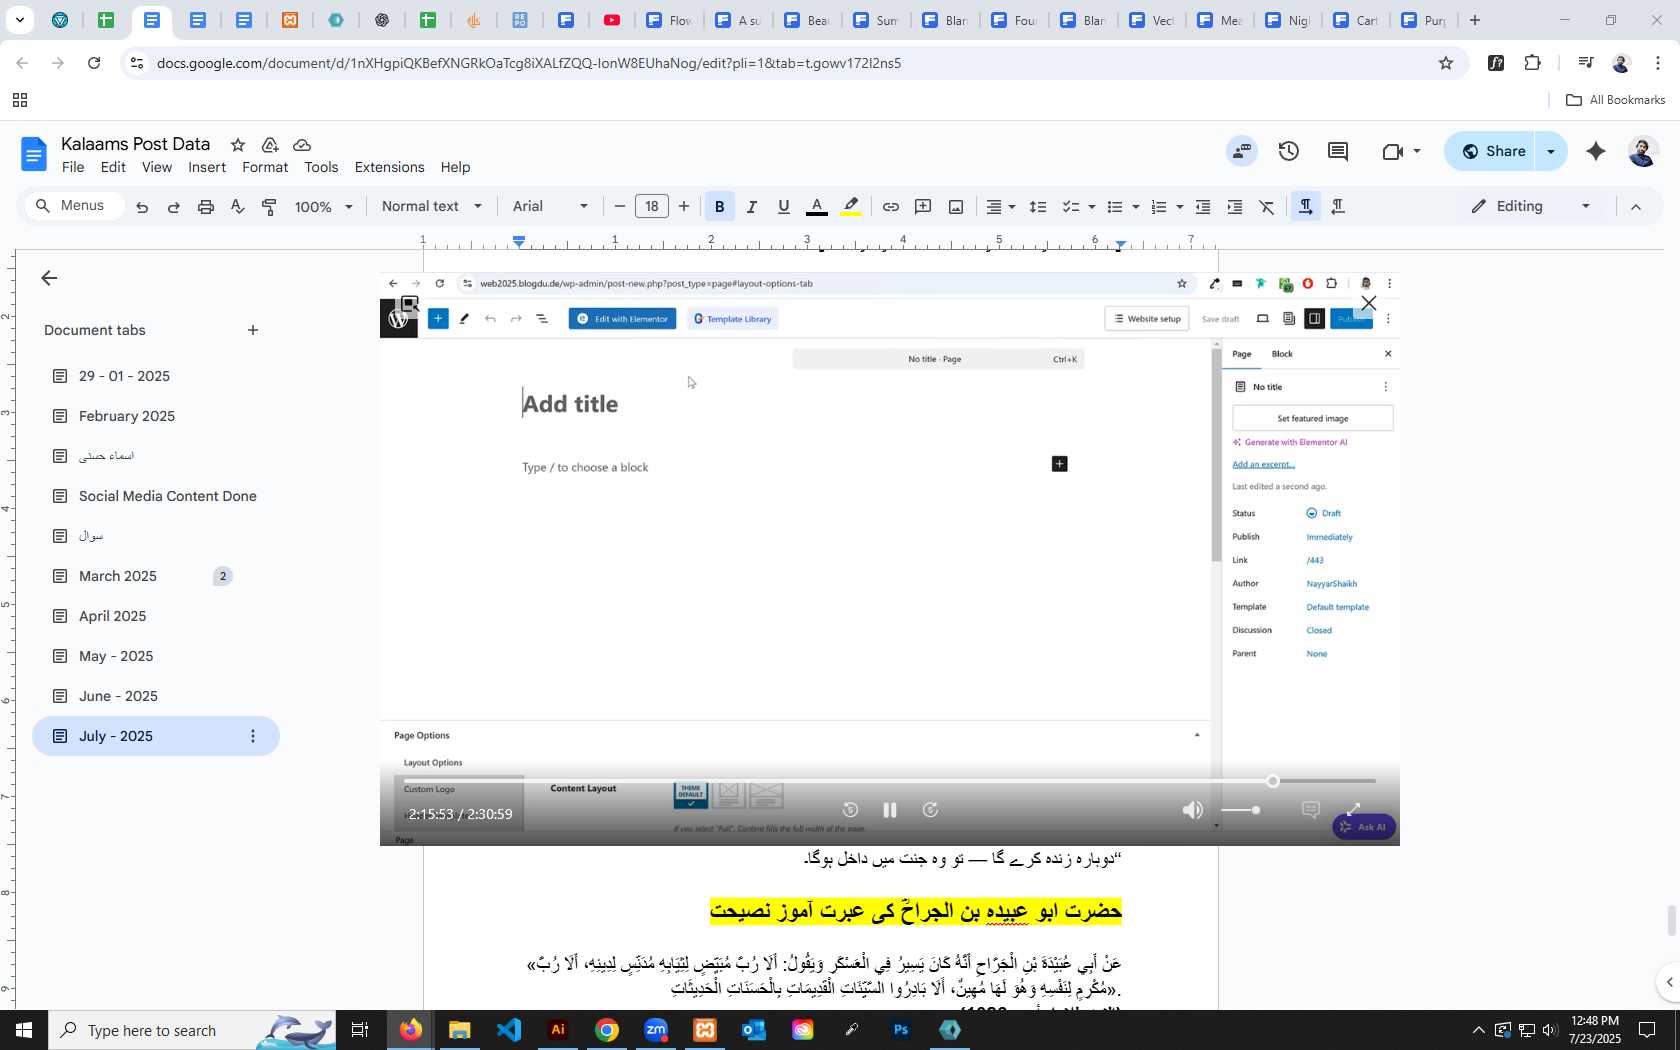This screenshot has height=1050, width=1680.
Task: Open the text alignment dropdown
Action: pos(1001,207)
